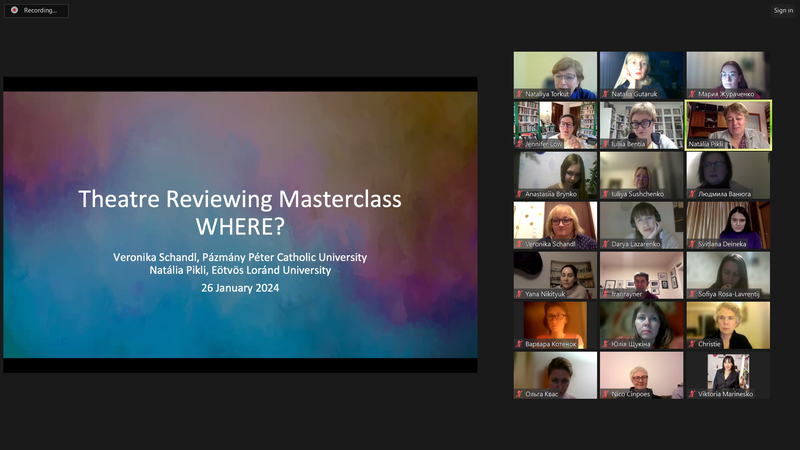This screenshot has height=450, width=800.
Task: Click muted mic icon for Viktoria Marinesko
Action: click(x=691, y=393)
